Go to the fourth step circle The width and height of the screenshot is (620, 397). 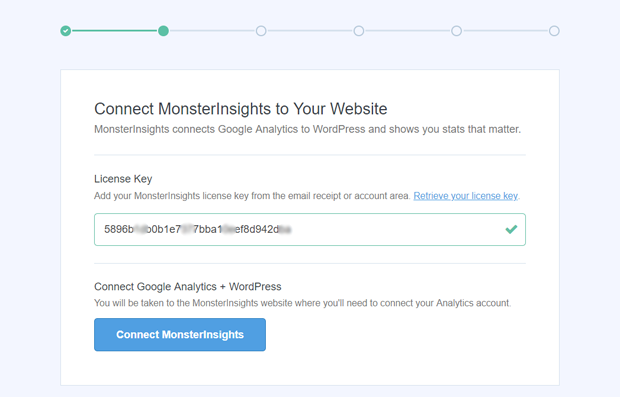(359, 31)
